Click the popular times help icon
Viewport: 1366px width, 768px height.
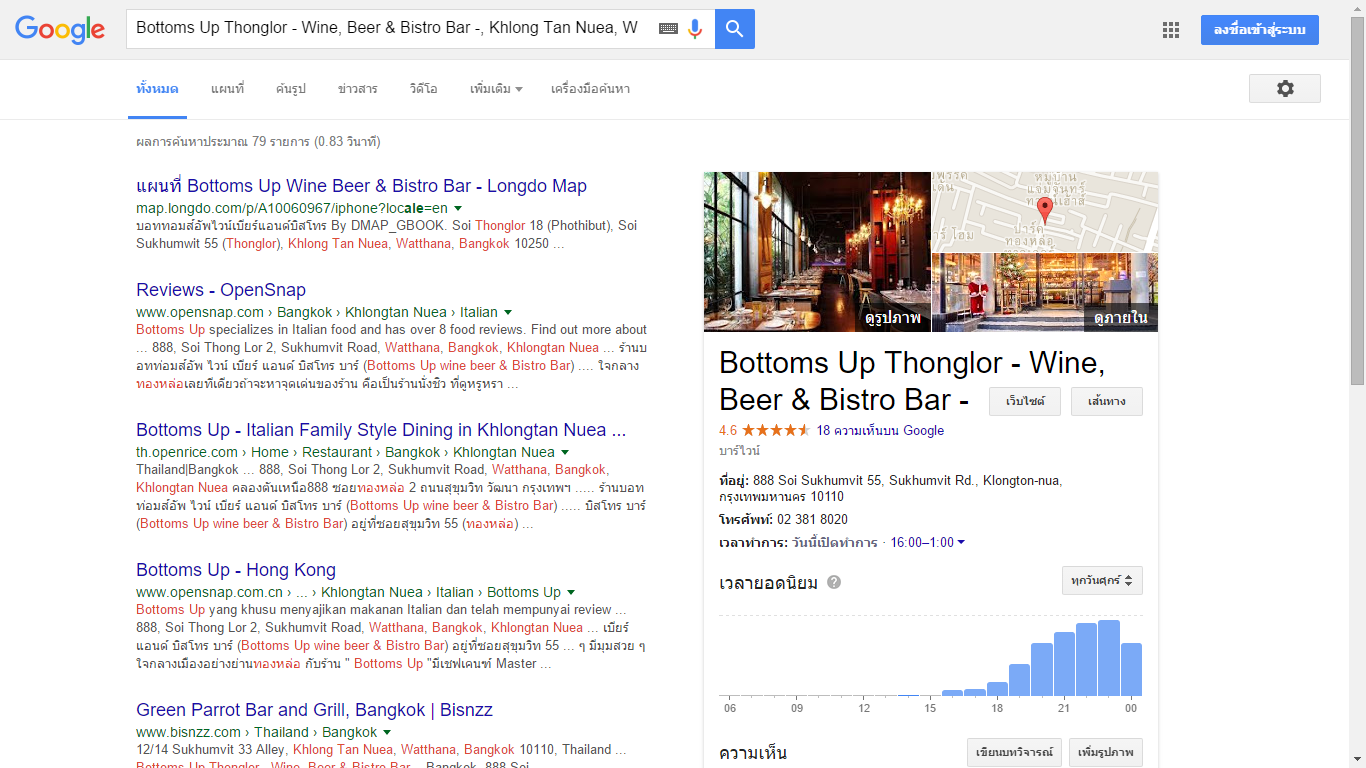(x=834, y=582)
